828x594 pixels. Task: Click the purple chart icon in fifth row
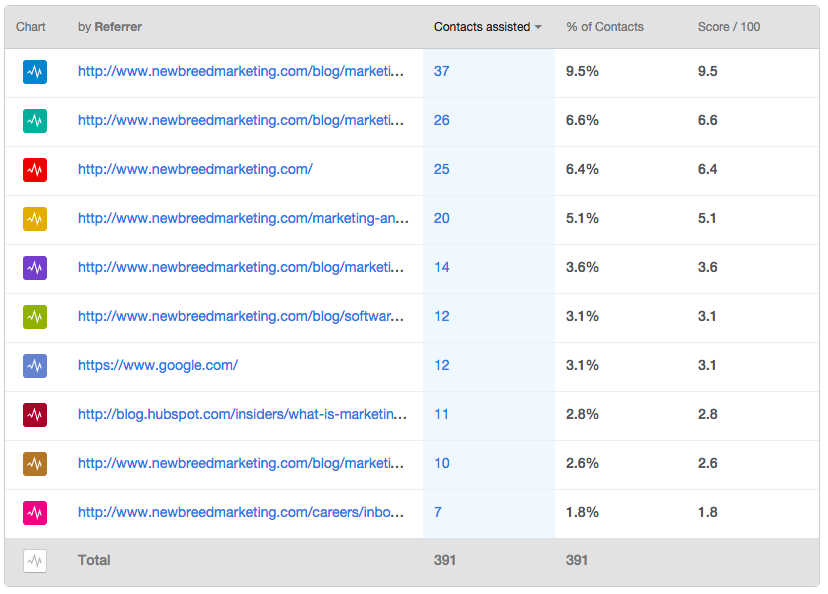35,268
